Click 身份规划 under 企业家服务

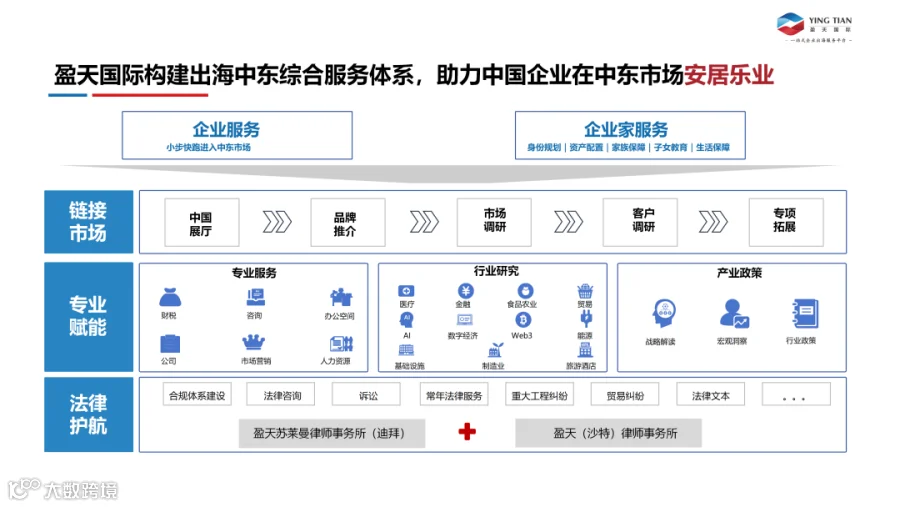tap(544, 148)
